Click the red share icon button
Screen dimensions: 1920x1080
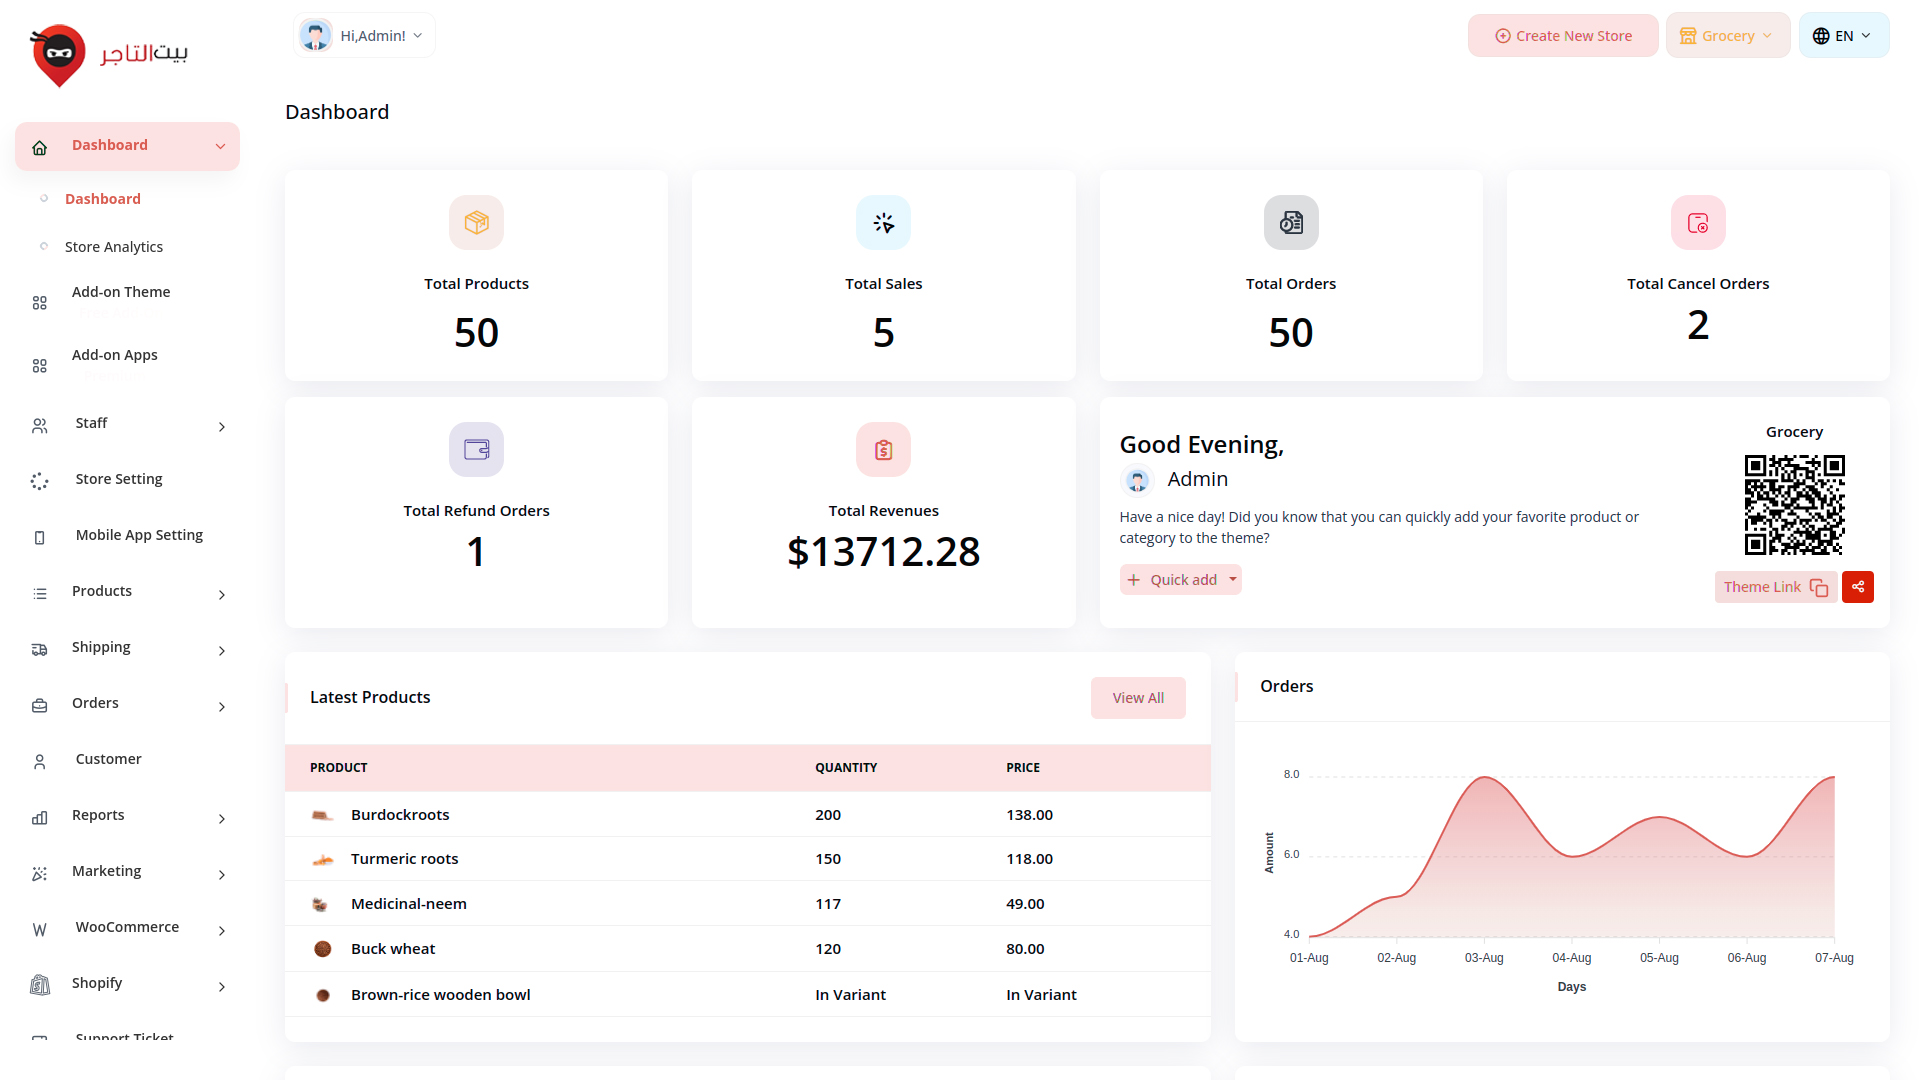click(x=1857, y=587)
